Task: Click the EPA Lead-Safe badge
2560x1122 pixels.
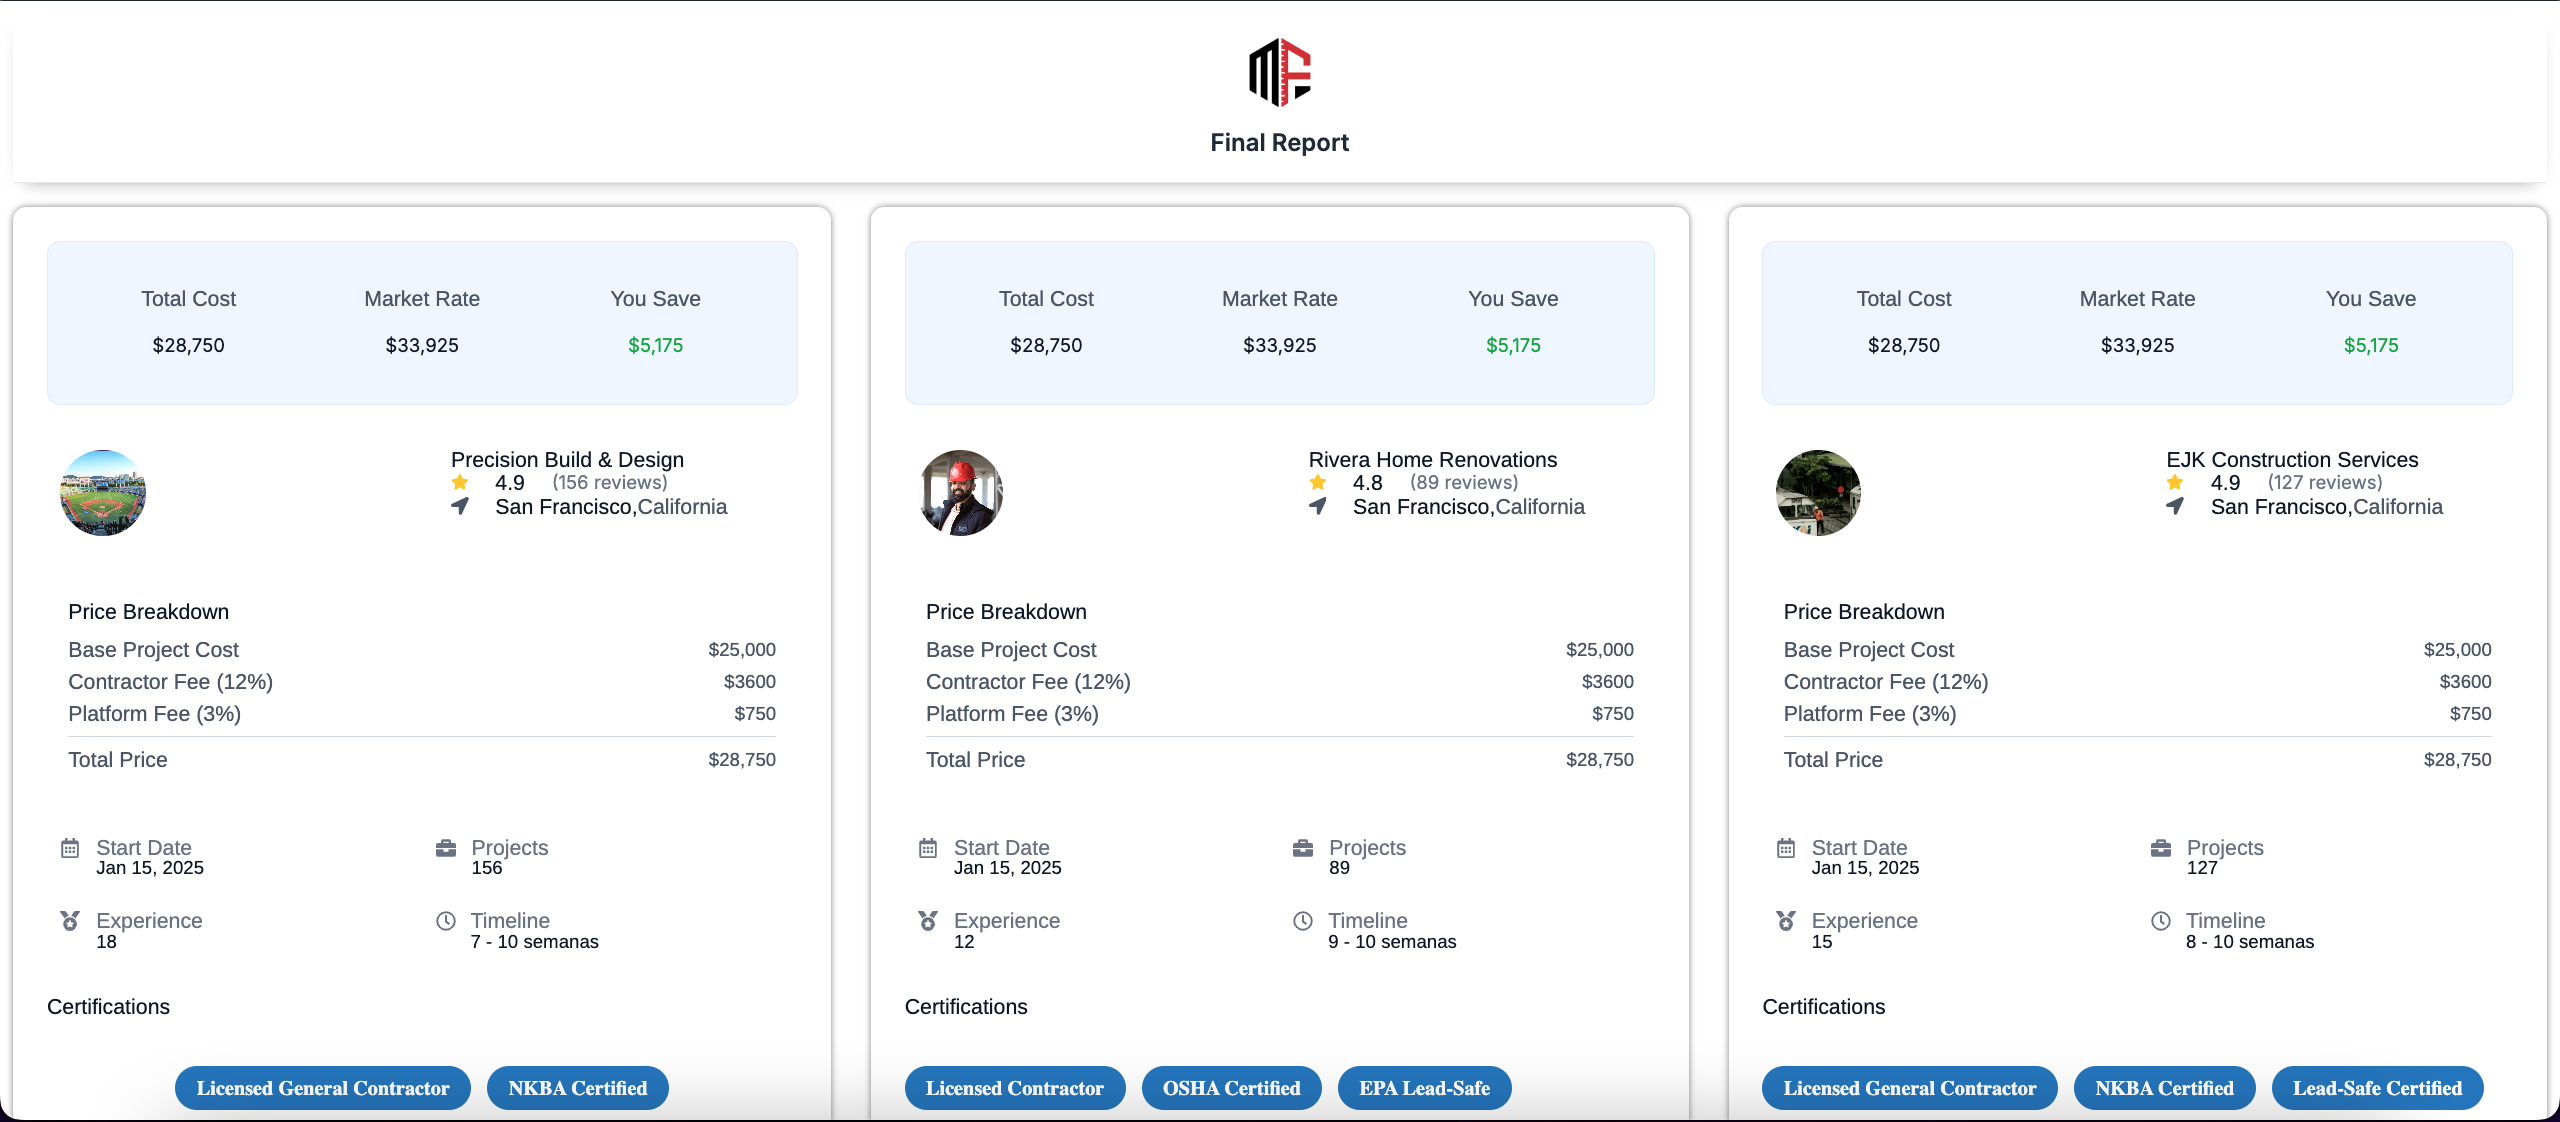Action: (x=1425, y=1088)
